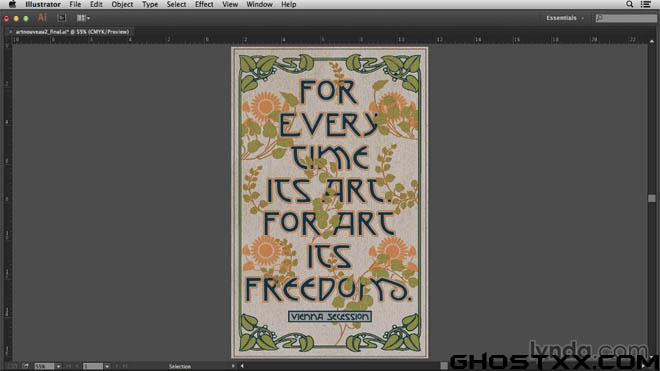Click the Go to Bridge icon
660x371 pixels.
click(x=62, y=18)
